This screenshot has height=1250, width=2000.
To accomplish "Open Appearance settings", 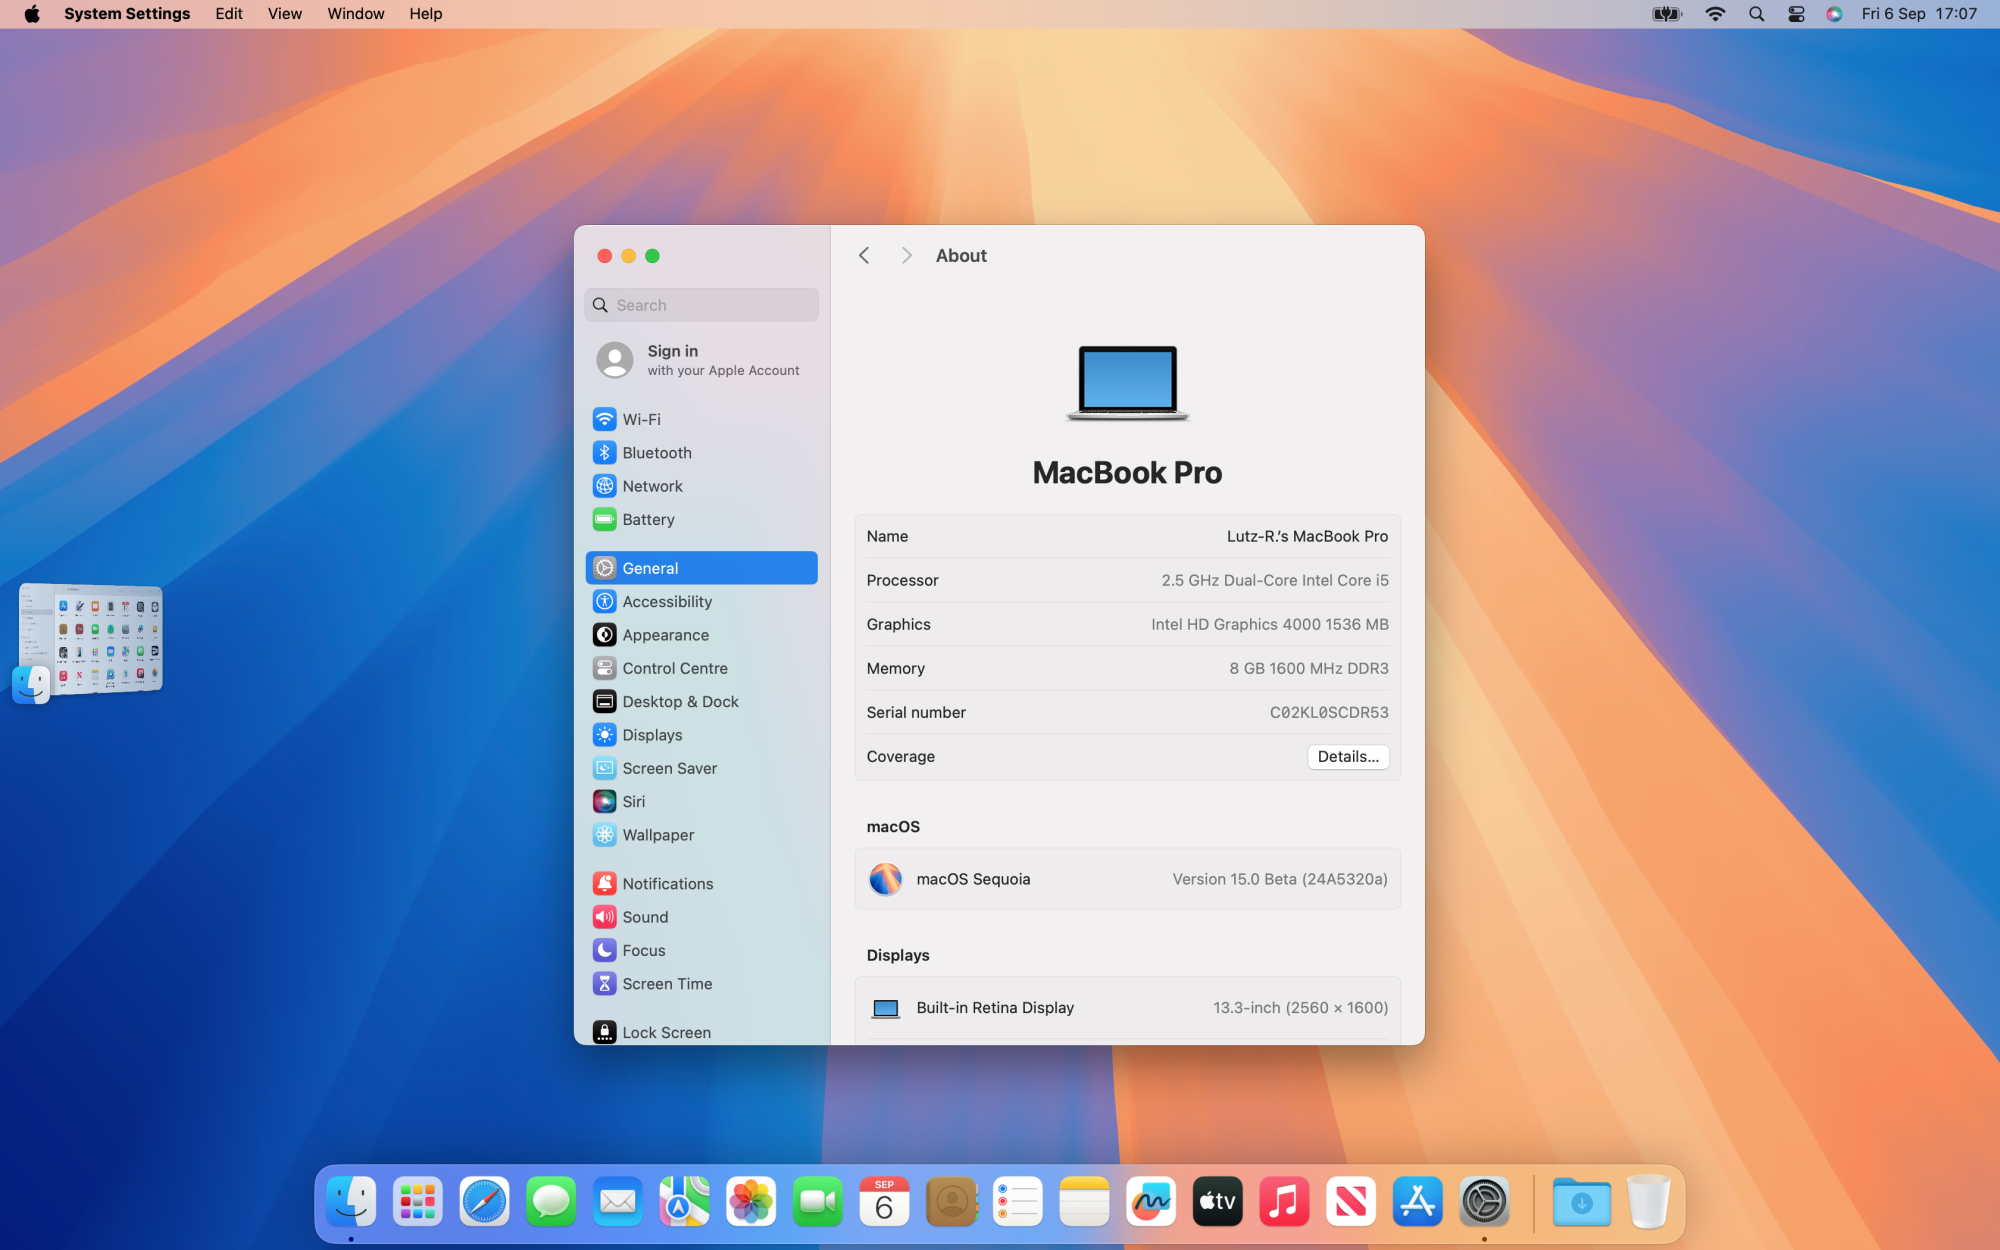I will click(701, 635).
